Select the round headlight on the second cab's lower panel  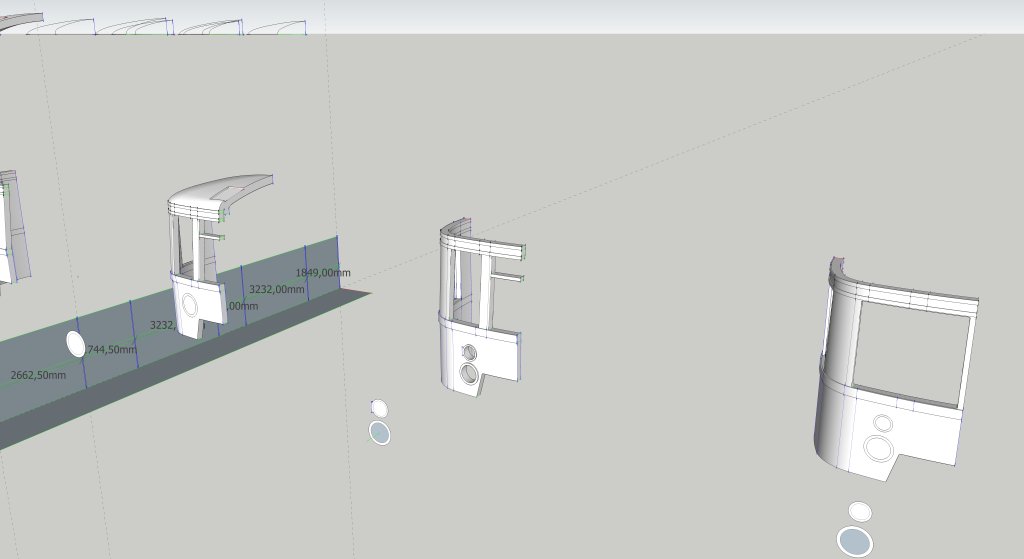point(189,303)
